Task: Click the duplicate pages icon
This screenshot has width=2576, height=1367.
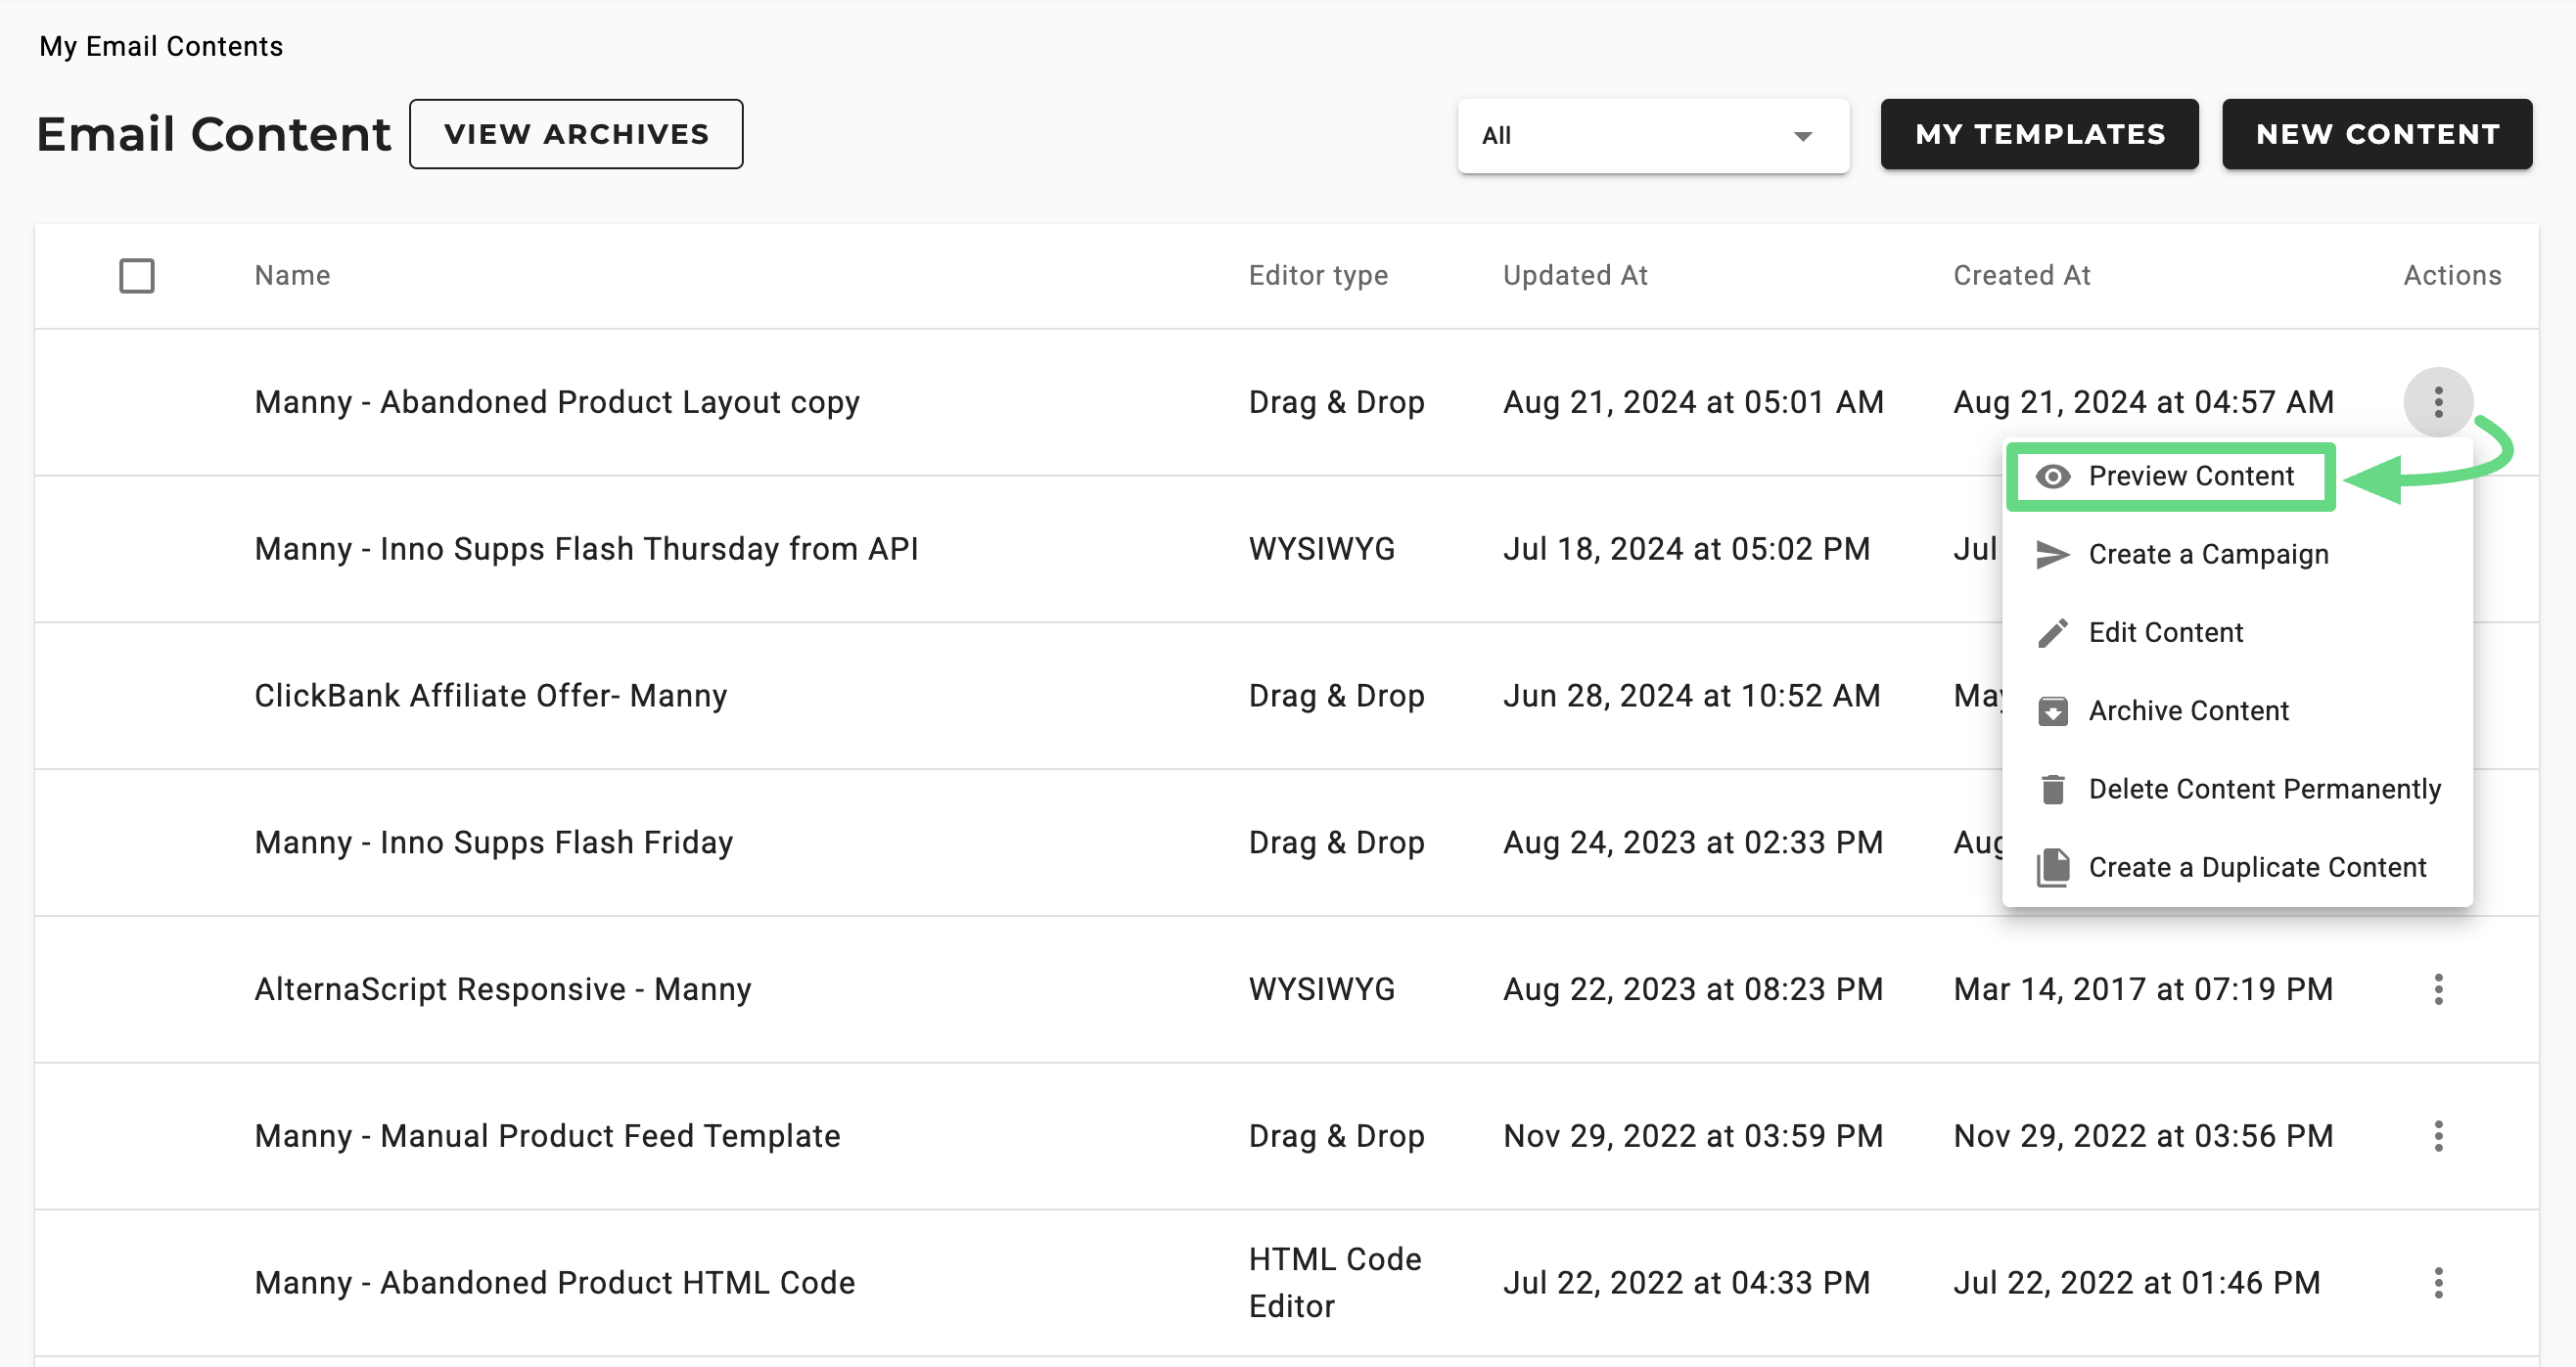Action: (x=2053, y=867)
